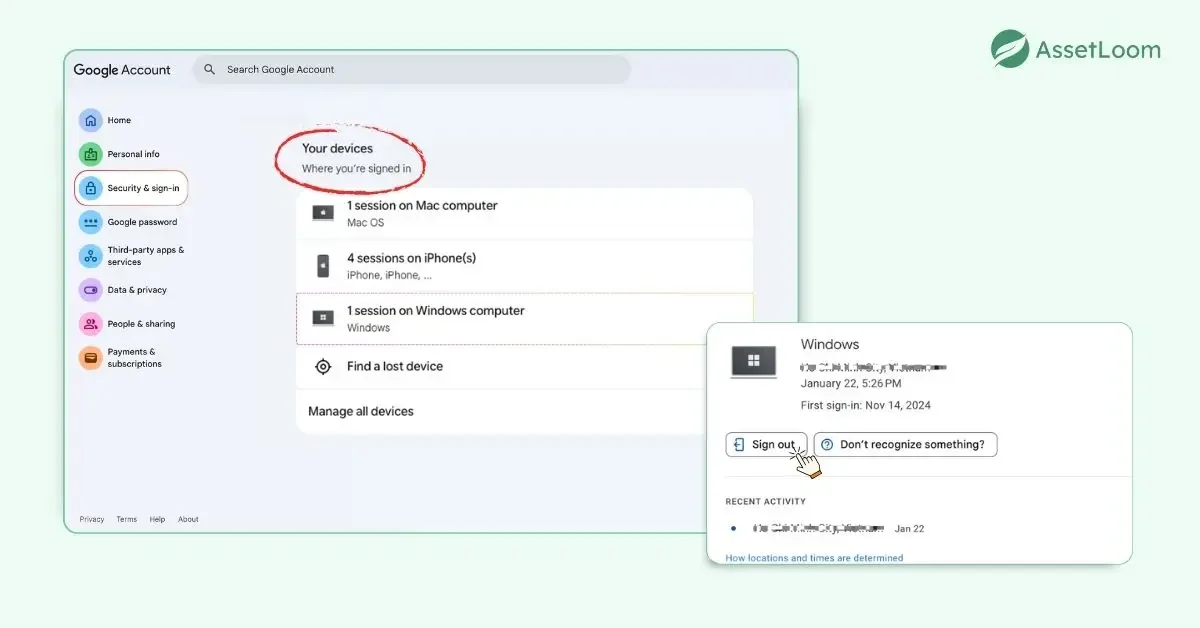Viewport: 1200px width, 628px height.
Task: Click Third-party apps & services icon
Action: [91, 256]
